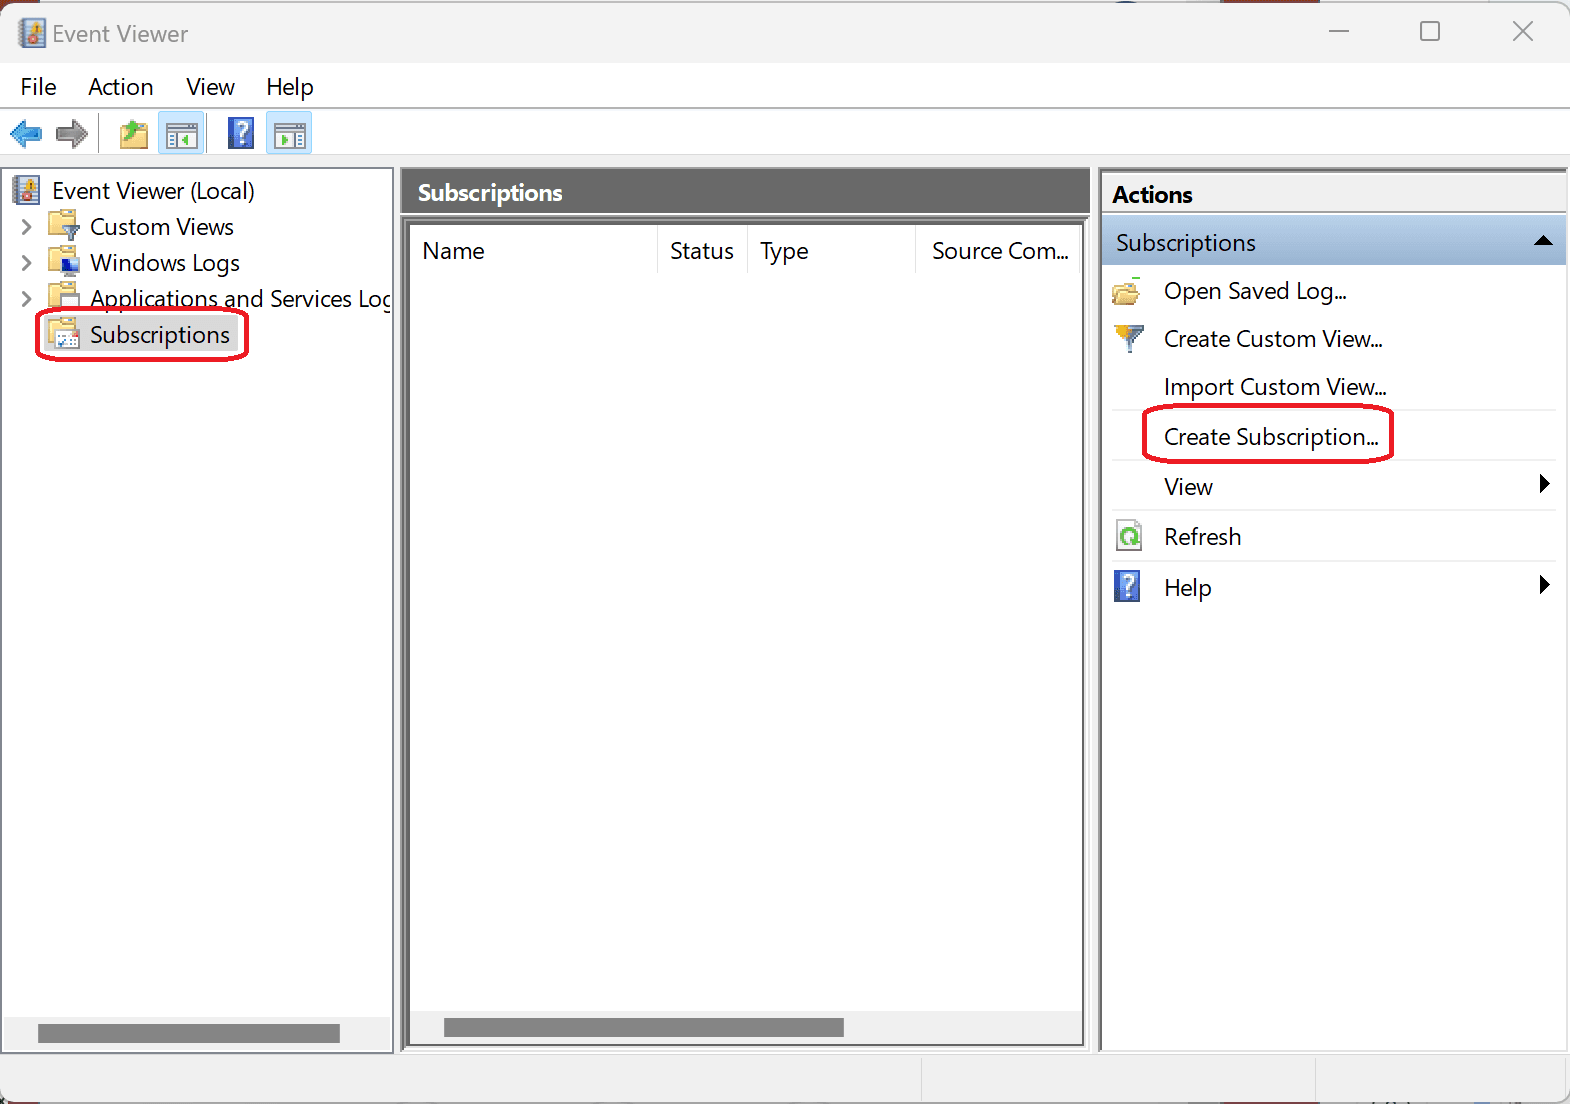Click the Up One Level folder icon

tap(133, 133)
